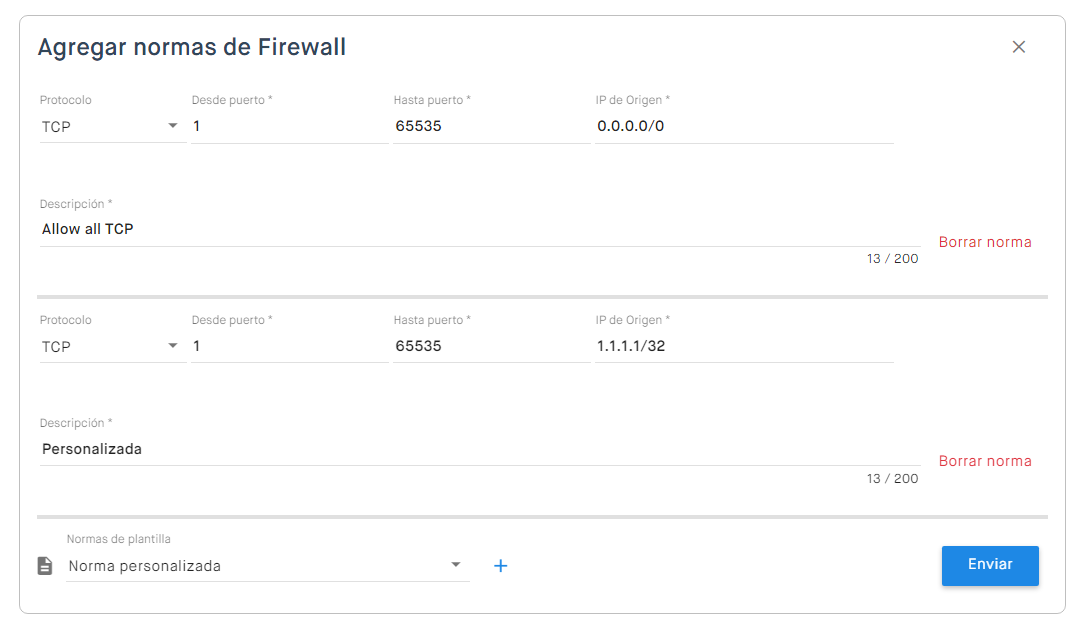
Task: Open the second rule's Protocolo TCP dropdown
Action: [x=112, y=347]
